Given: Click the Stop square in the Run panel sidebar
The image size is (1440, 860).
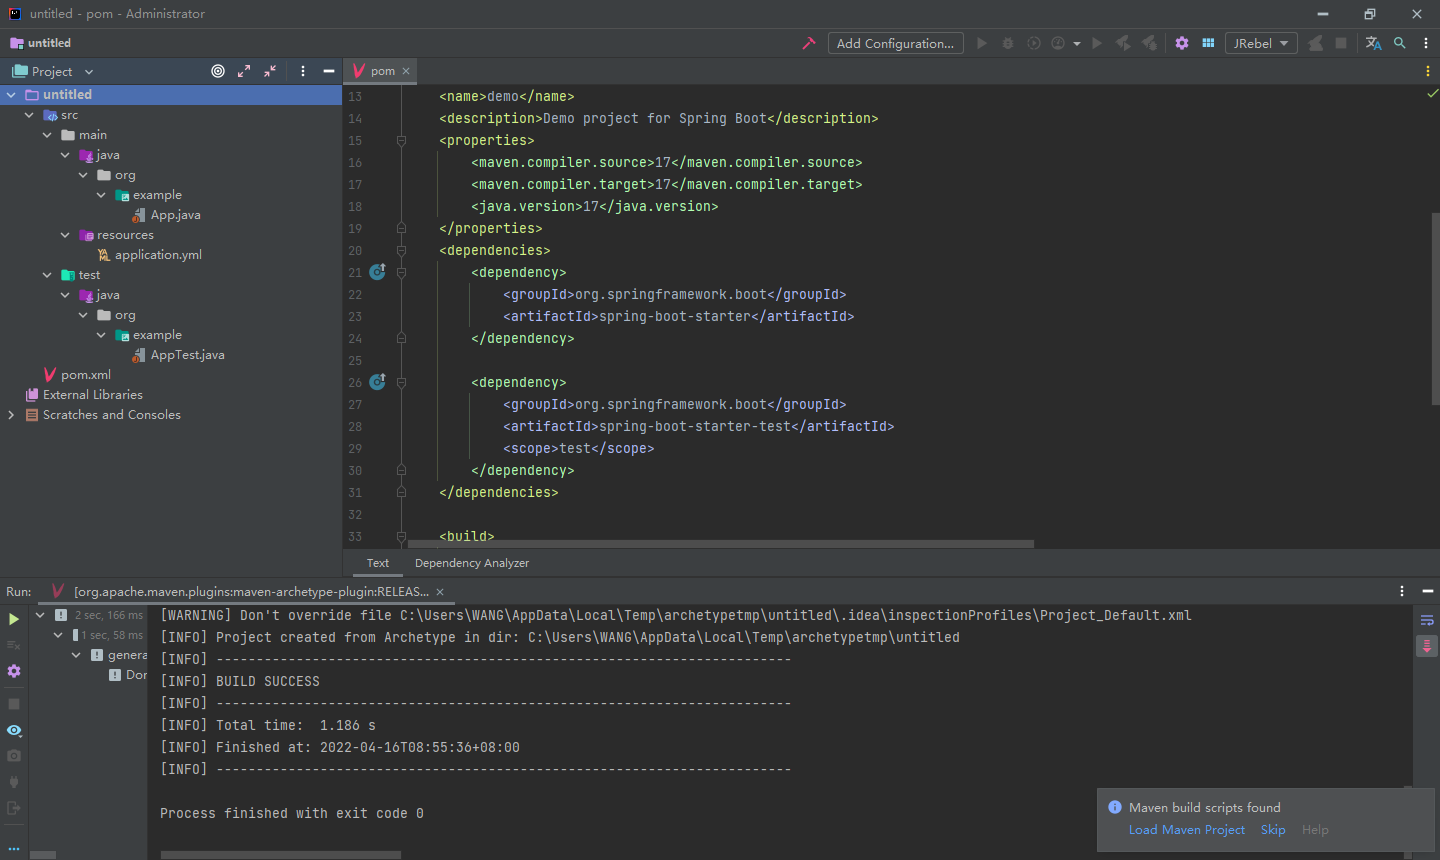Looking at the screenshot, I should click(14, 704).
